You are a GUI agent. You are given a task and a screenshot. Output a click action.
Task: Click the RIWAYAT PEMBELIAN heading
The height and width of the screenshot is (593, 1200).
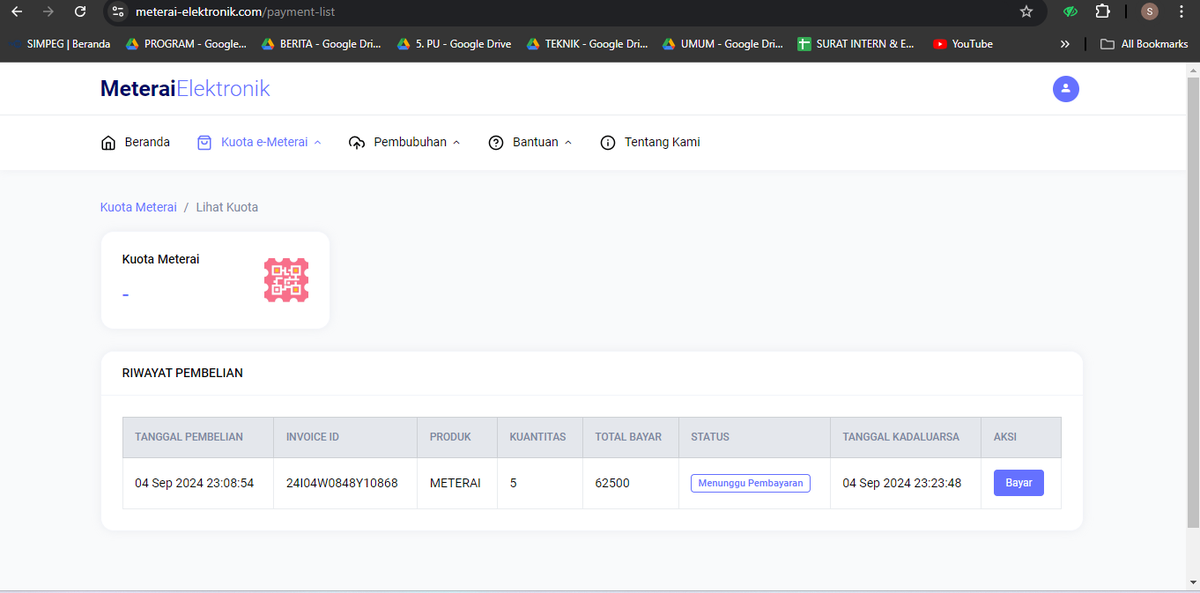coord(182,373)
